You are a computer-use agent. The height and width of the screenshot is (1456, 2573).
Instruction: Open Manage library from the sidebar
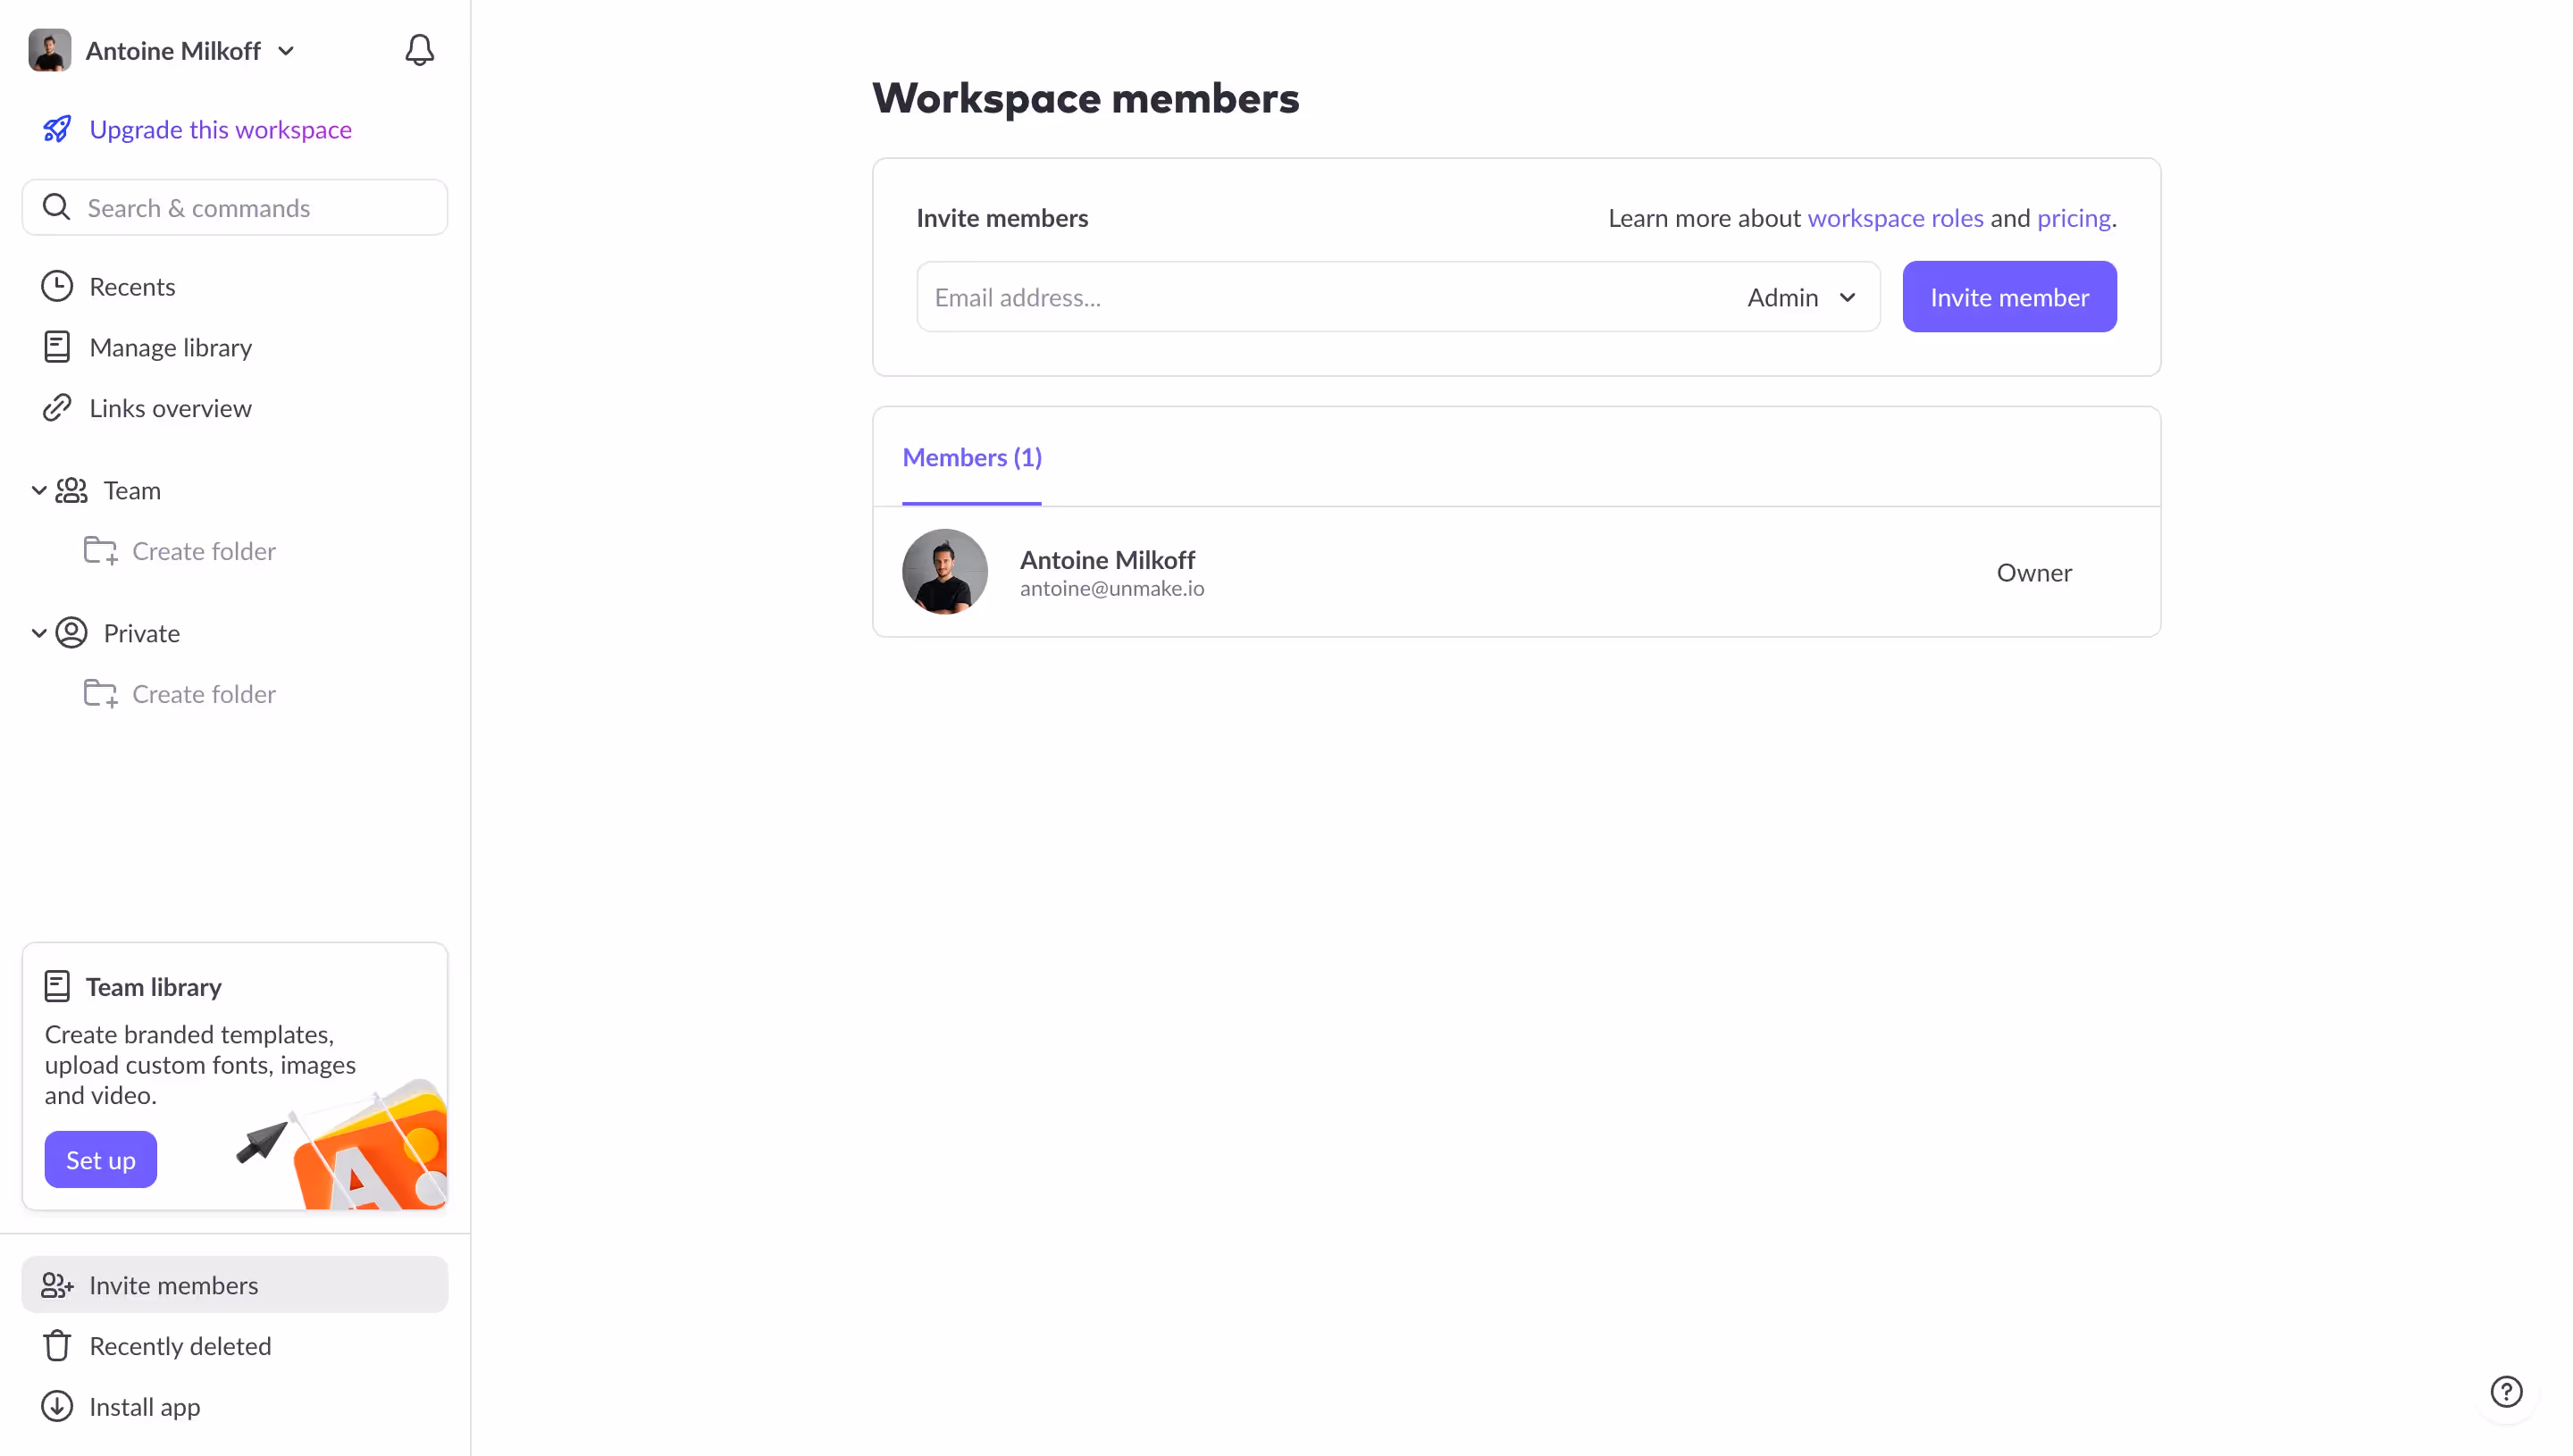coord(170,347)
